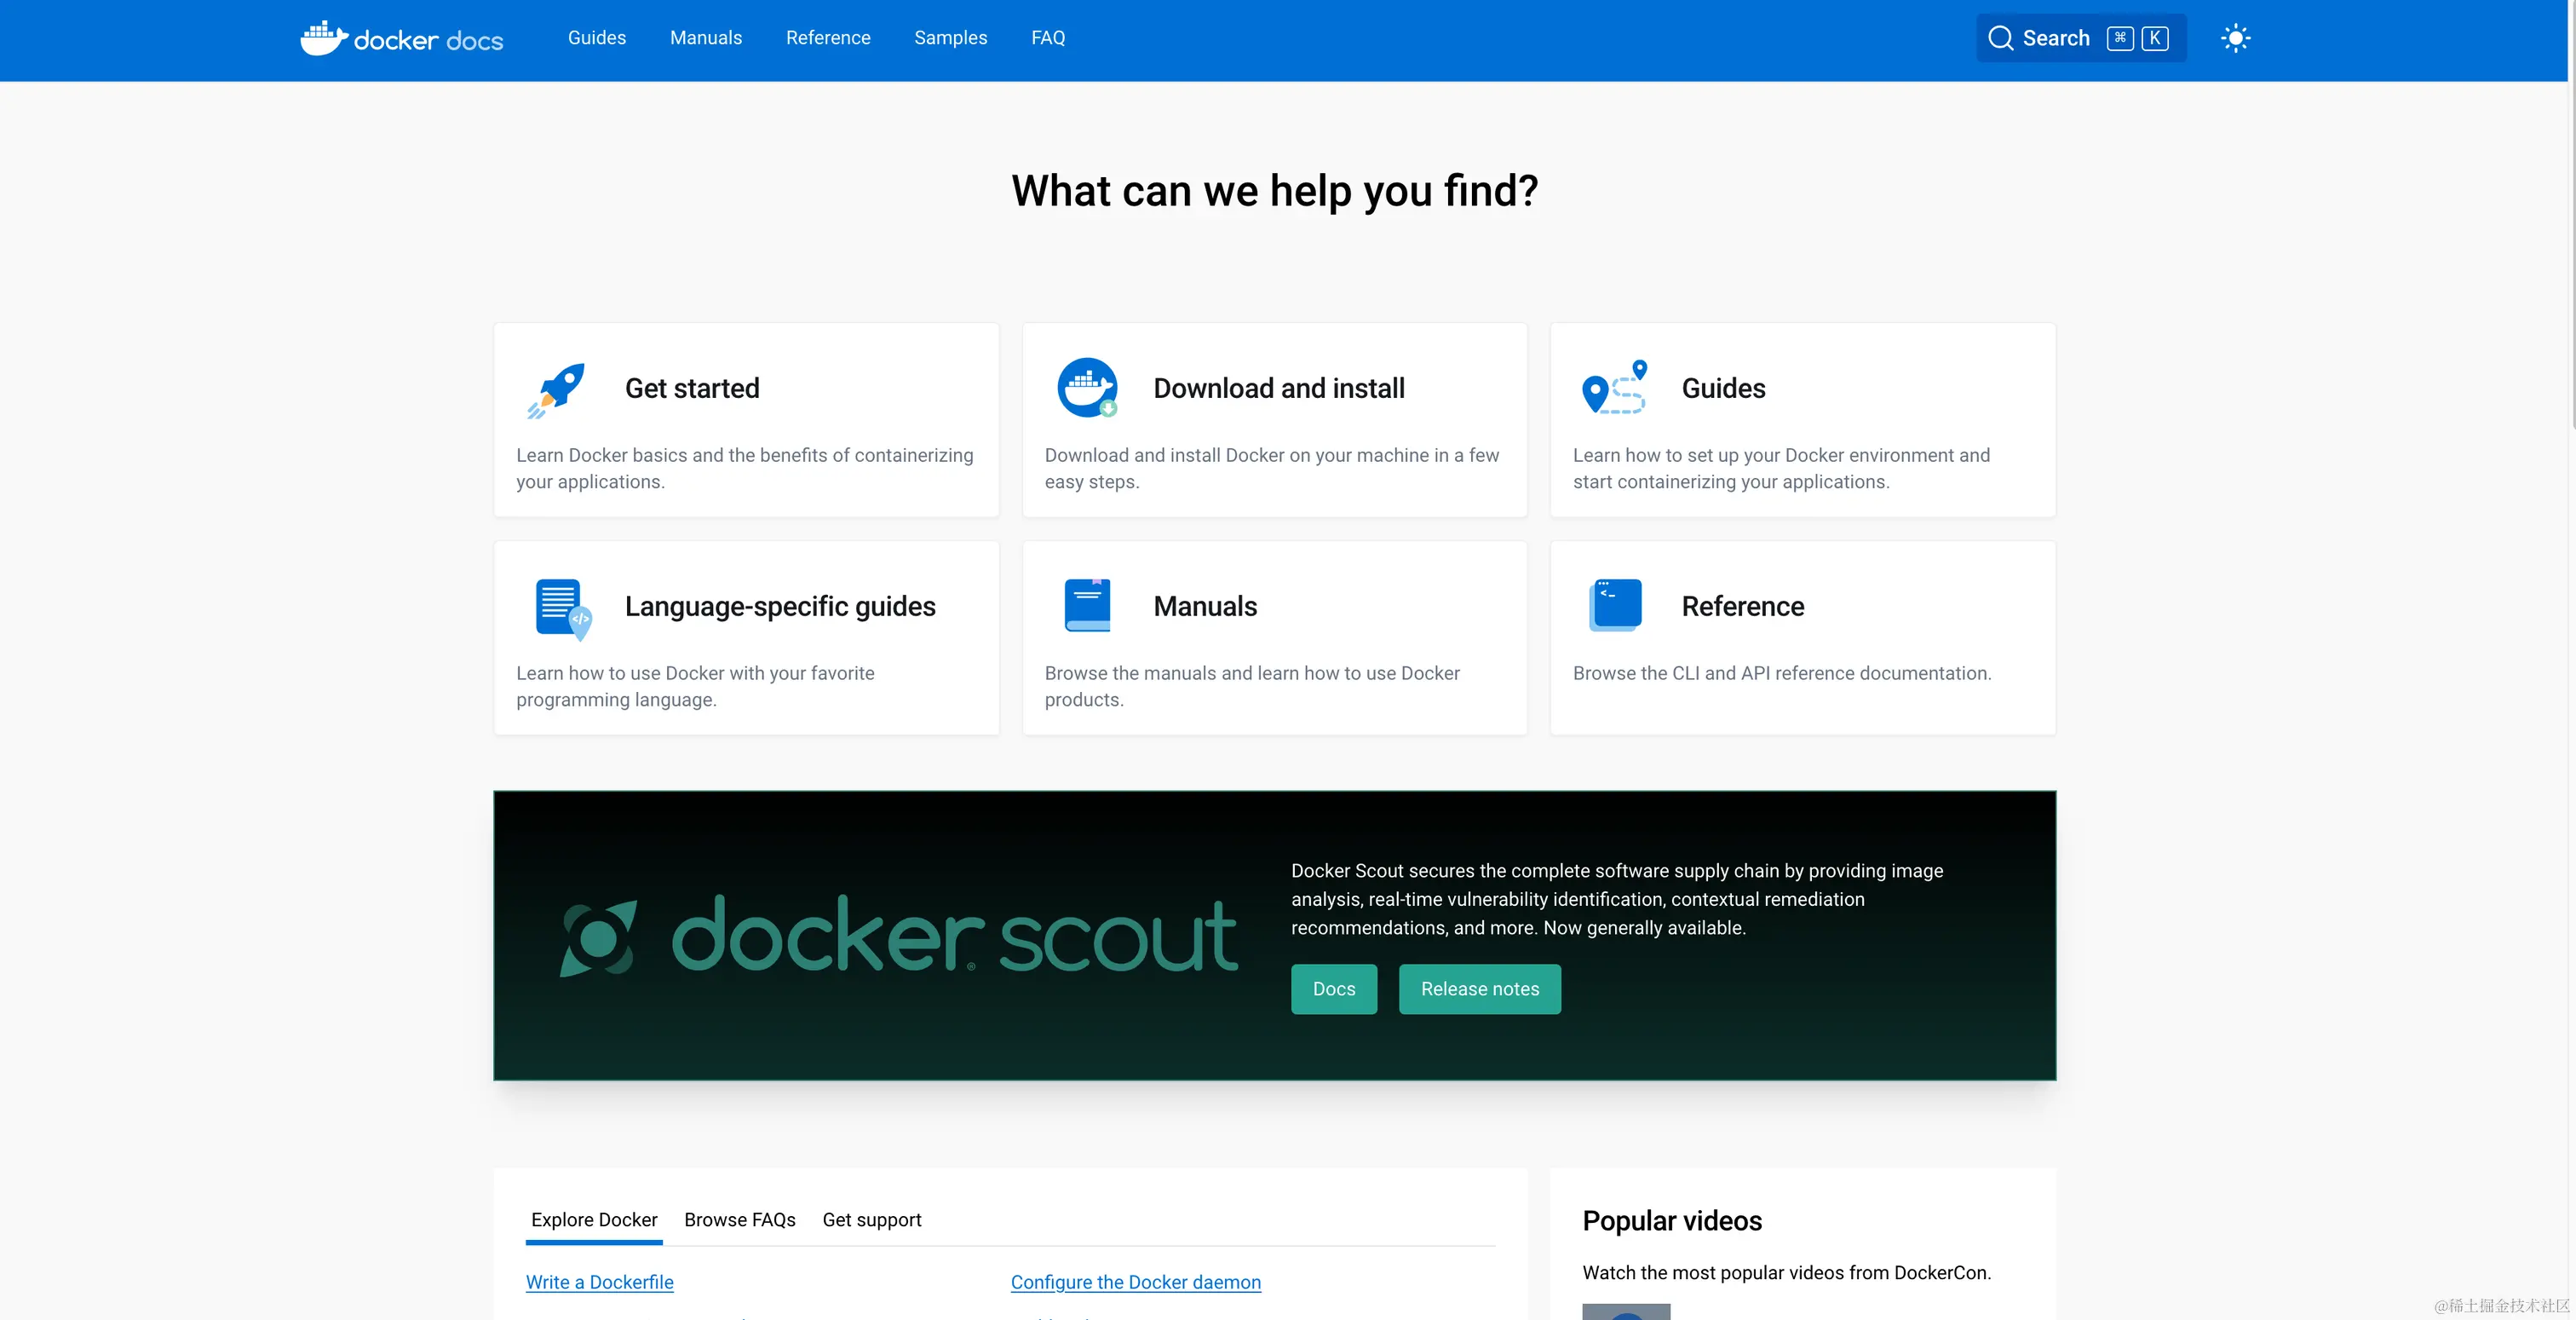Click the rocket icon on Get started
The height and width of the screenshot is (1320, 2576).
[557, 389]
